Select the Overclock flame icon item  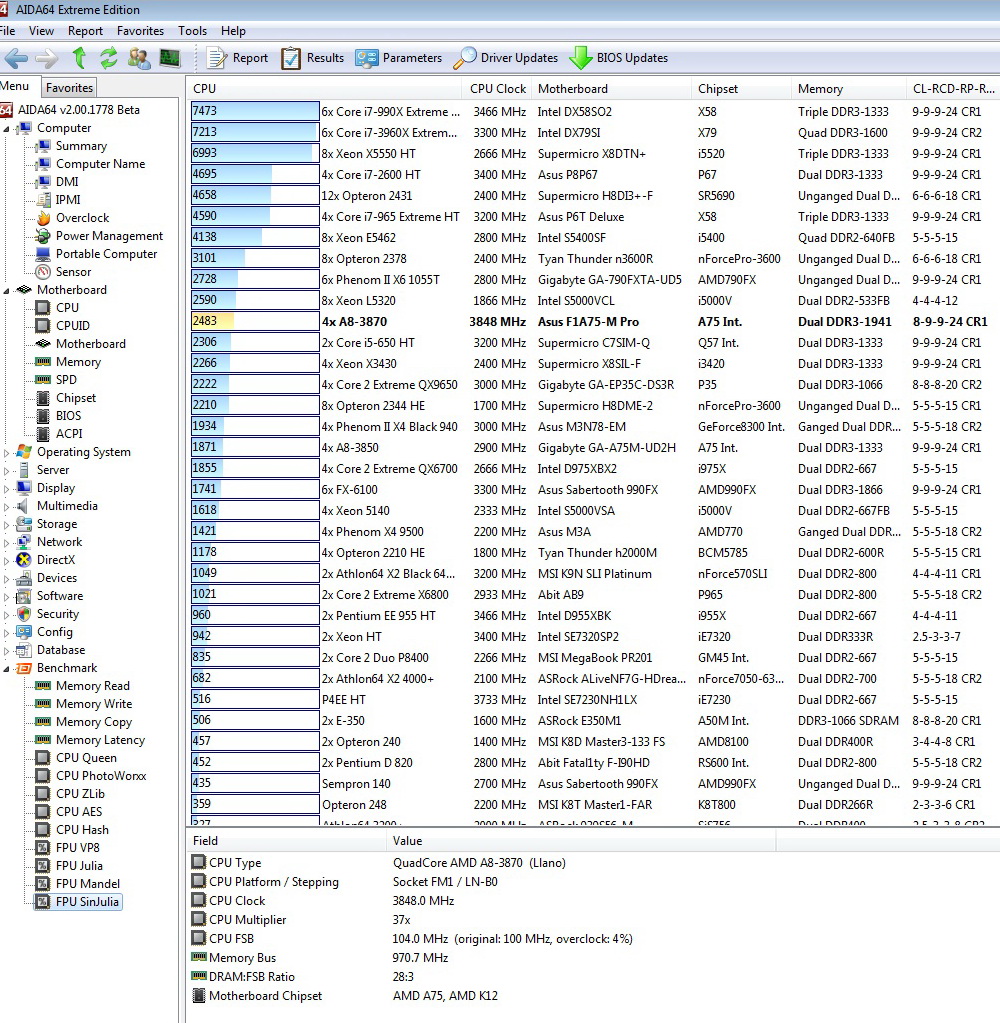pos(43,218)
